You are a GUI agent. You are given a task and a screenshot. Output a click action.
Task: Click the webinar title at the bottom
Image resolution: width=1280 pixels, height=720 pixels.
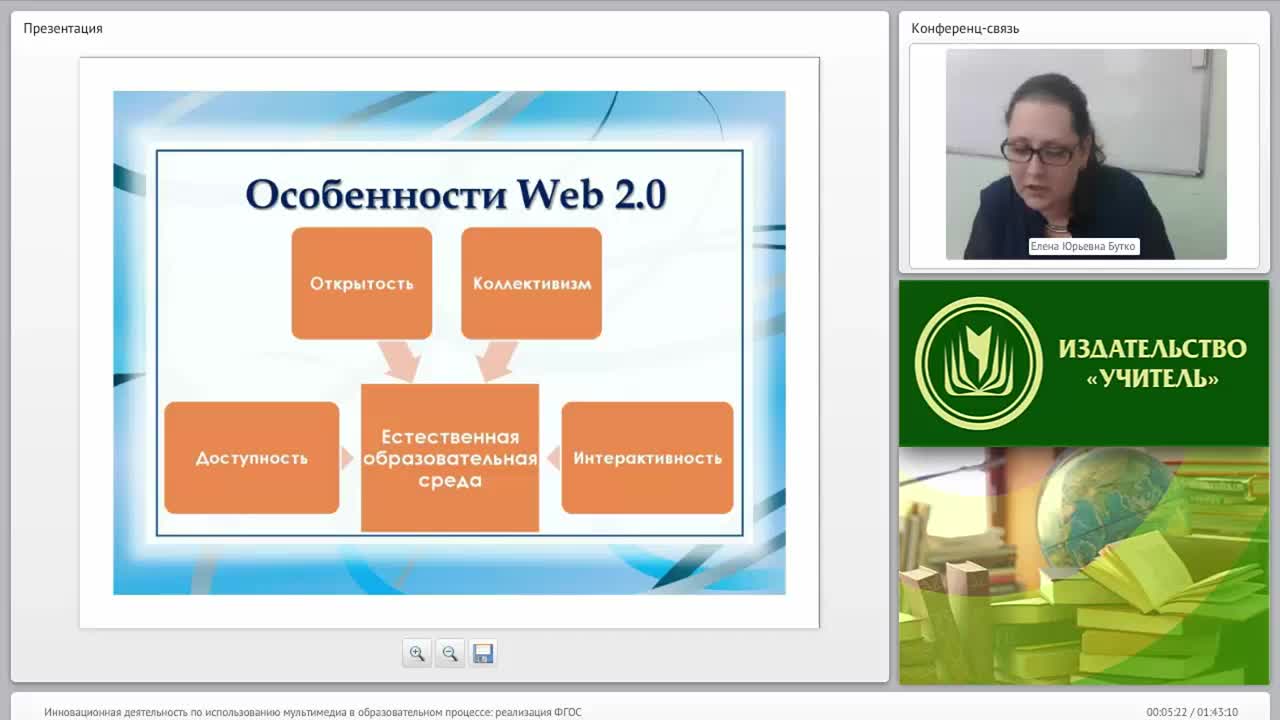coord(313,712)
